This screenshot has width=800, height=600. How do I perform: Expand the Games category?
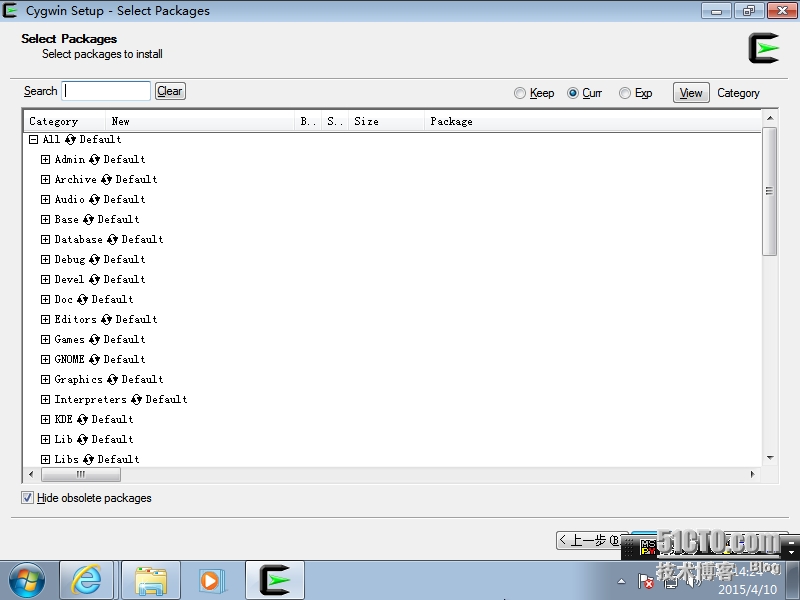point(45,339)
